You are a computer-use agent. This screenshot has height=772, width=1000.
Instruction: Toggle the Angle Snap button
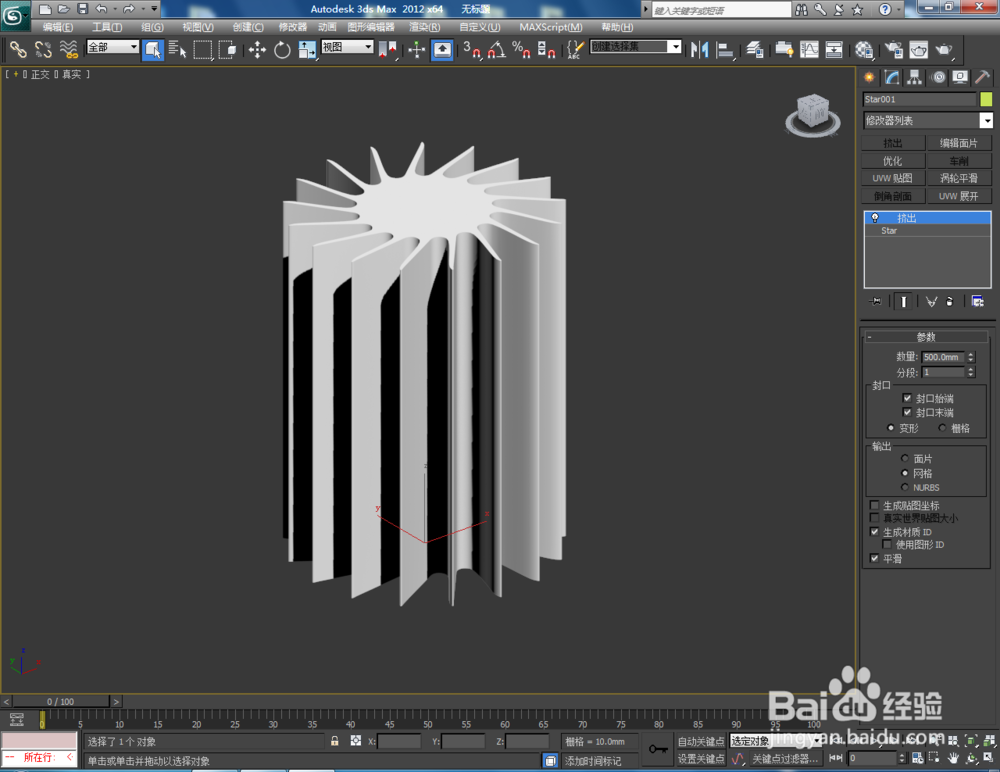[x=496, y=49]
